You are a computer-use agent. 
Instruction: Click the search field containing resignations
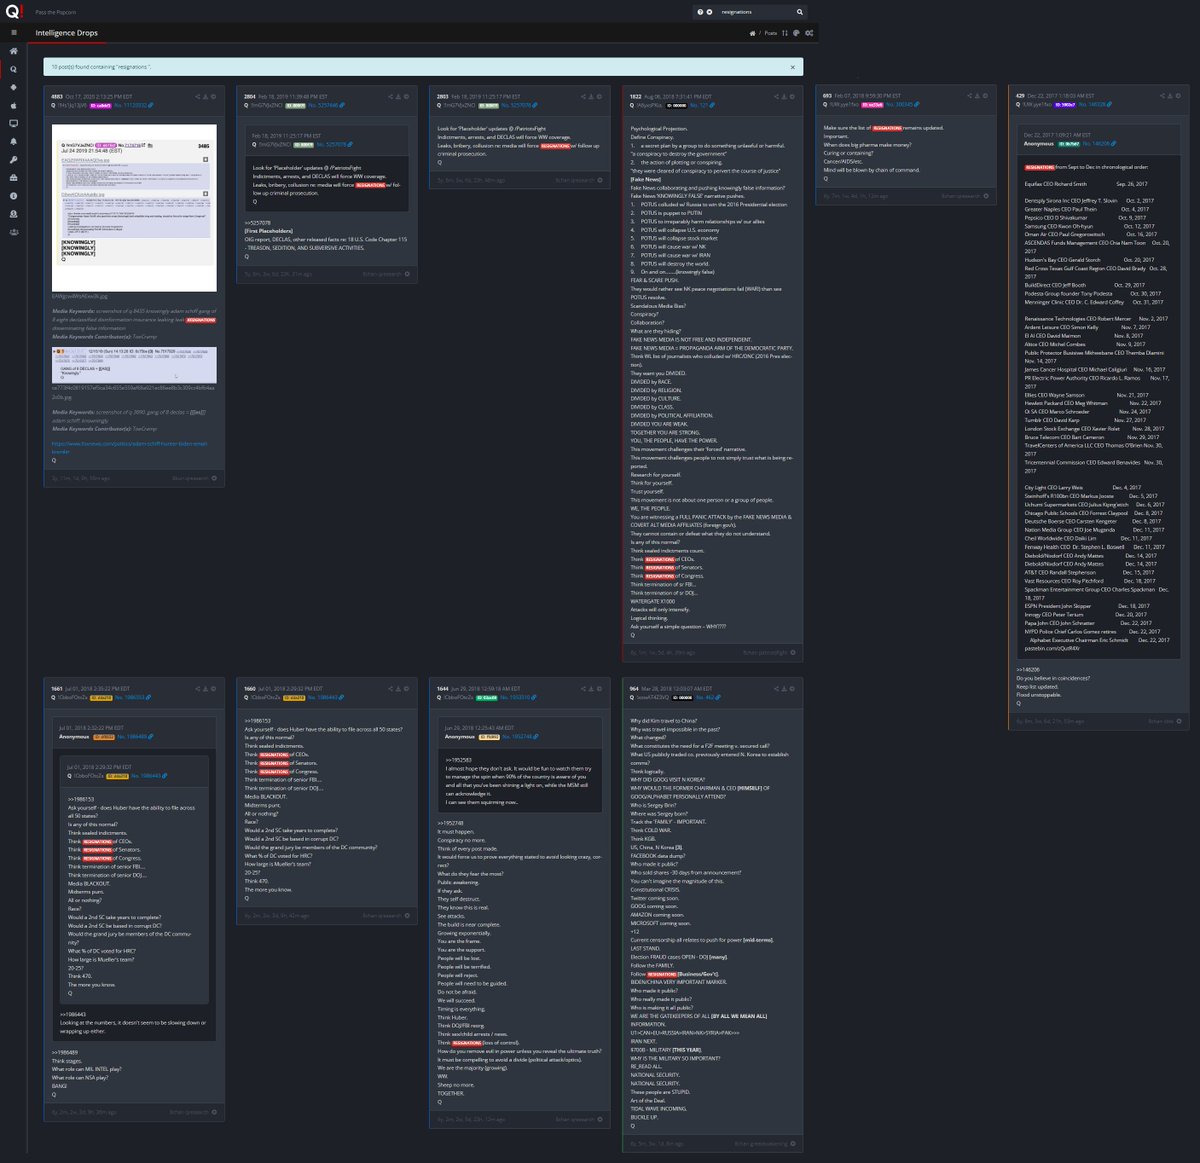[748, 12]
